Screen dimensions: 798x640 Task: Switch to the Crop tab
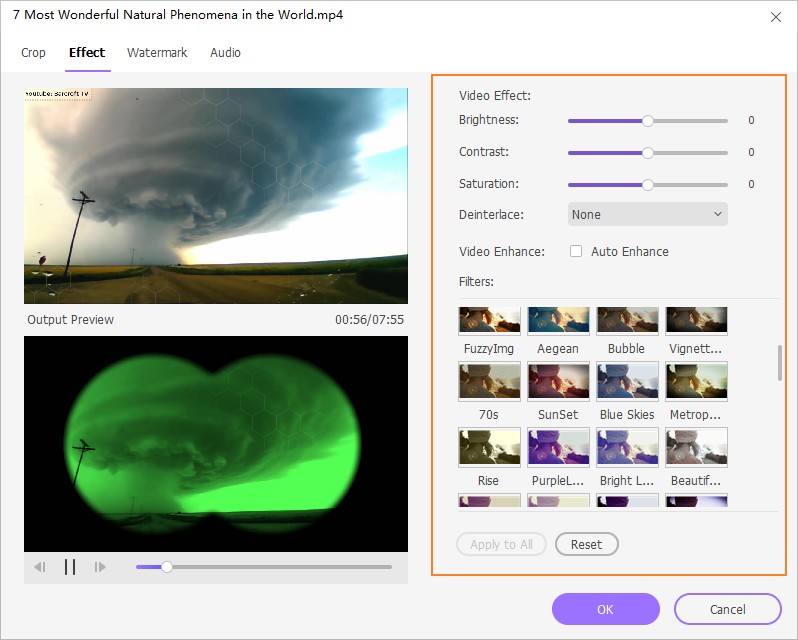pos(33,53)
